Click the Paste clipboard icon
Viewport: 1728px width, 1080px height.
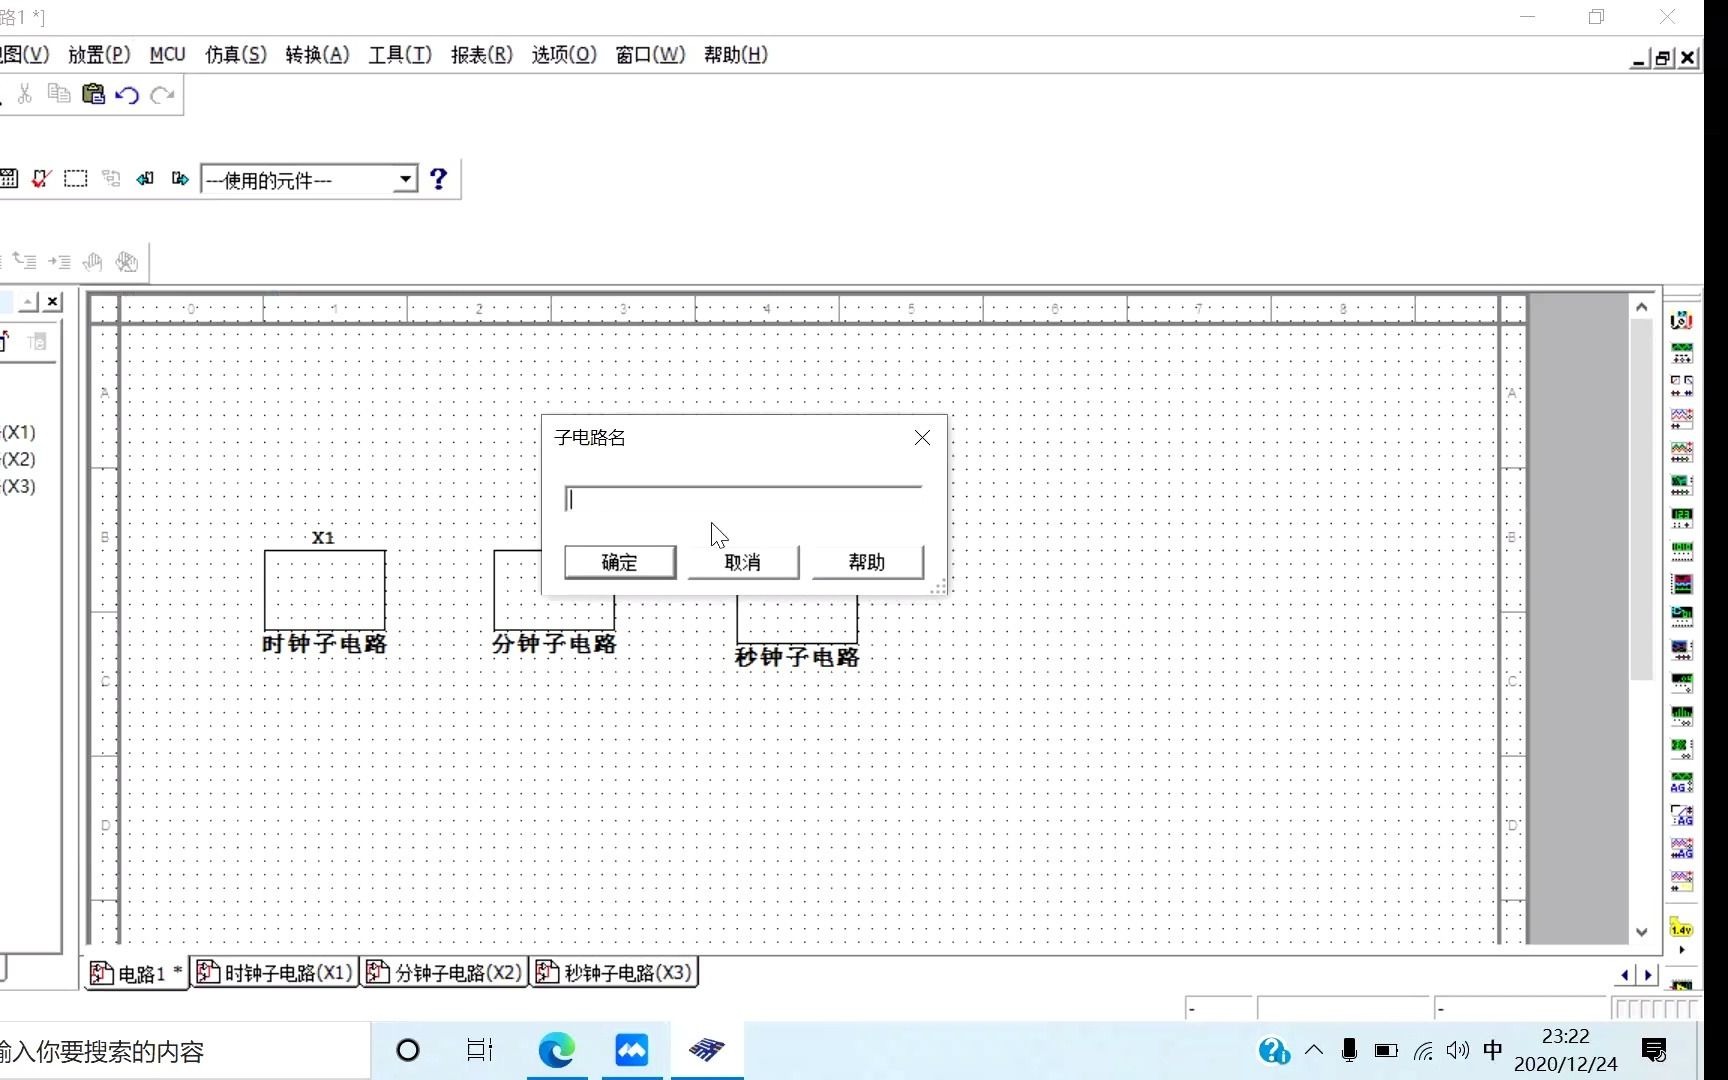[93, 94]
